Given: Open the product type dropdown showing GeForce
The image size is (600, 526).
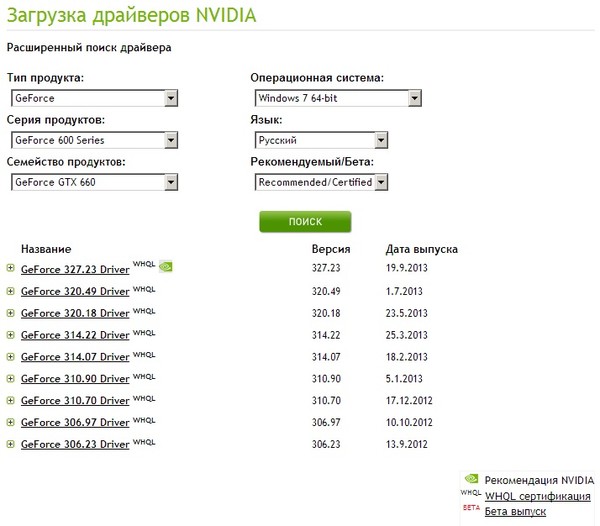Looking at the screenshot, I should [95, 98].
